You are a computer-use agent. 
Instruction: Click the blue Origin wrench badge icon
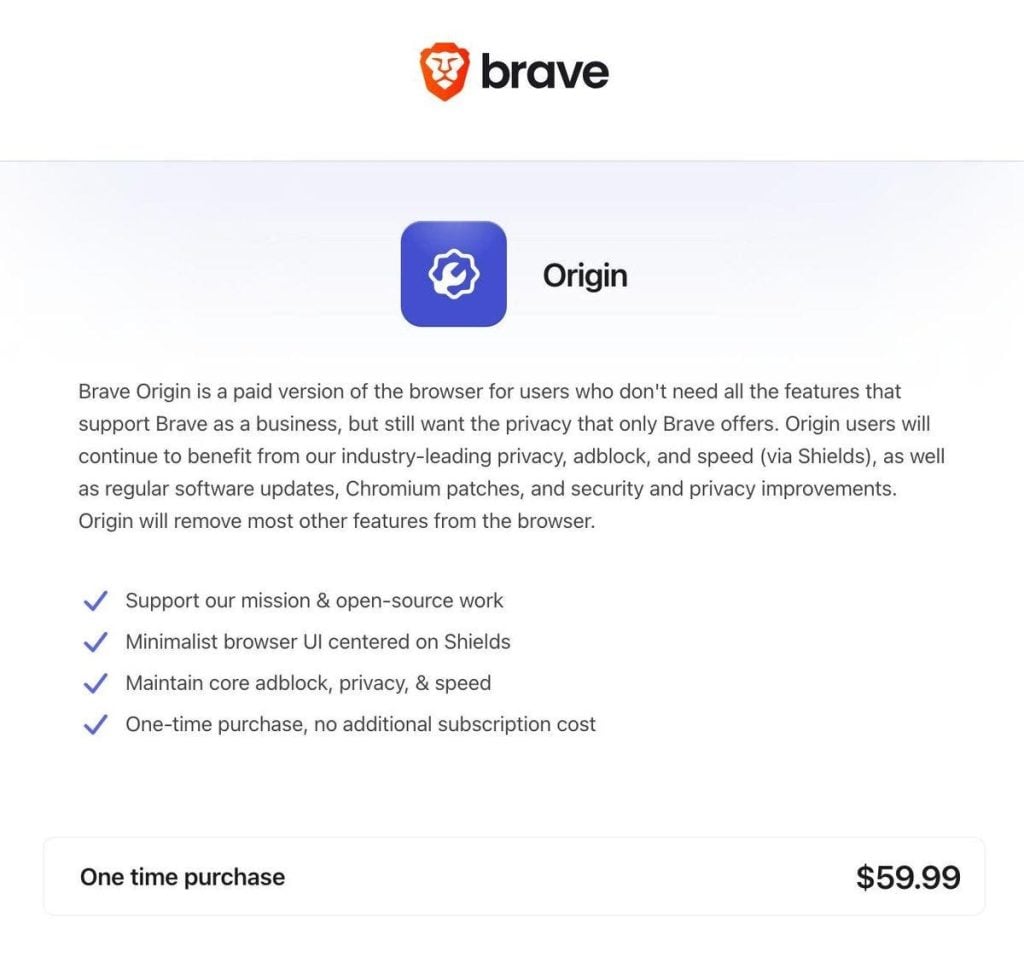[453, 274]
